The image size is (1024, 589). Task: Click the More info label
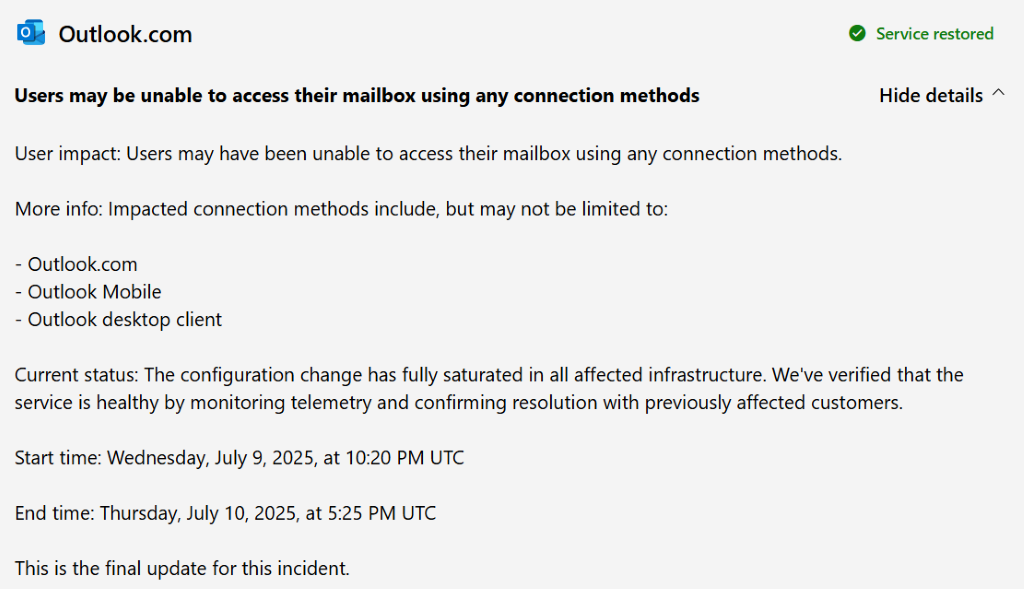58,209
